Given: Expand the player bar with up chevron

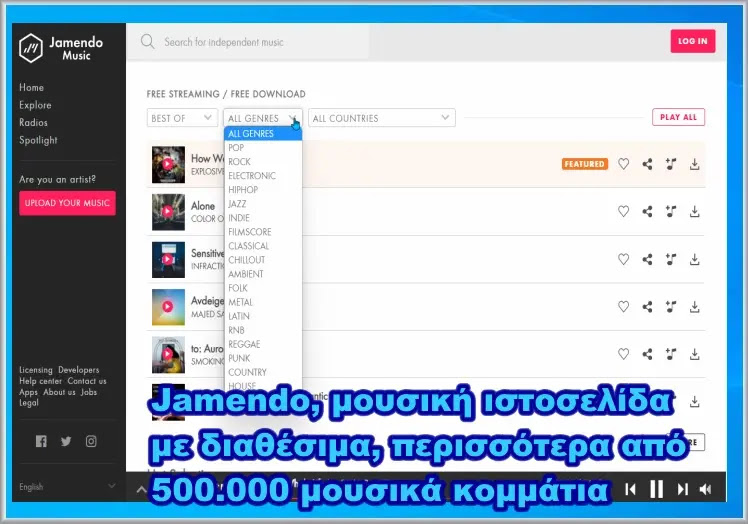Looking at the screenshot, I should point(141,489).
